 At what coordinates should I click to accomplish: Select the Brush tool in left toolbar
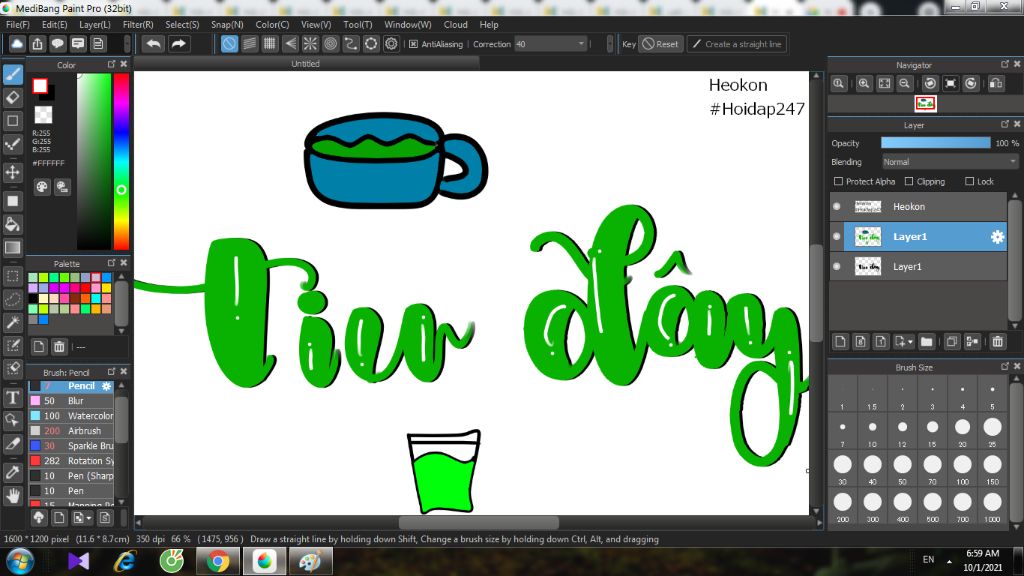tap(12, 74)
